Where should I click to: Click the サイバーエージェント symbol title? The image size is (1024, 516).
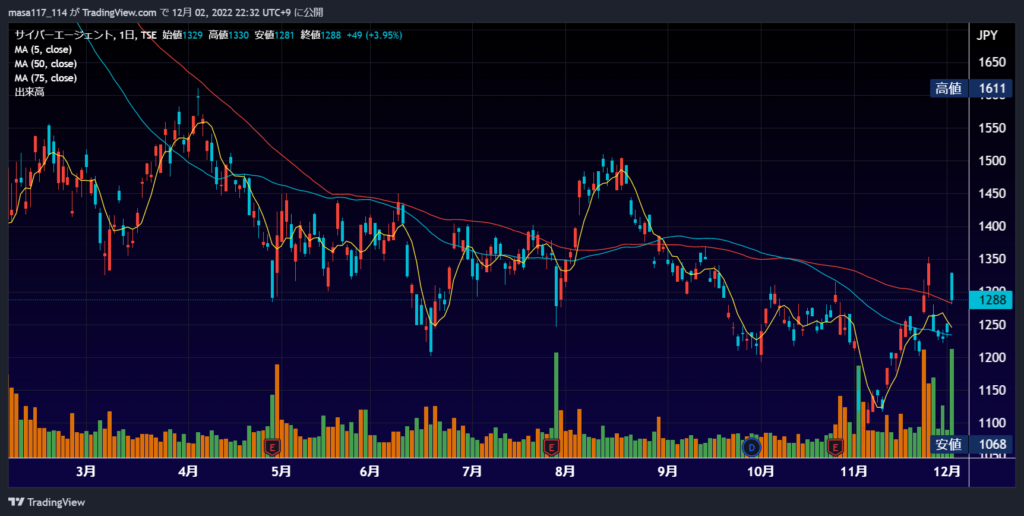point(63,35)
